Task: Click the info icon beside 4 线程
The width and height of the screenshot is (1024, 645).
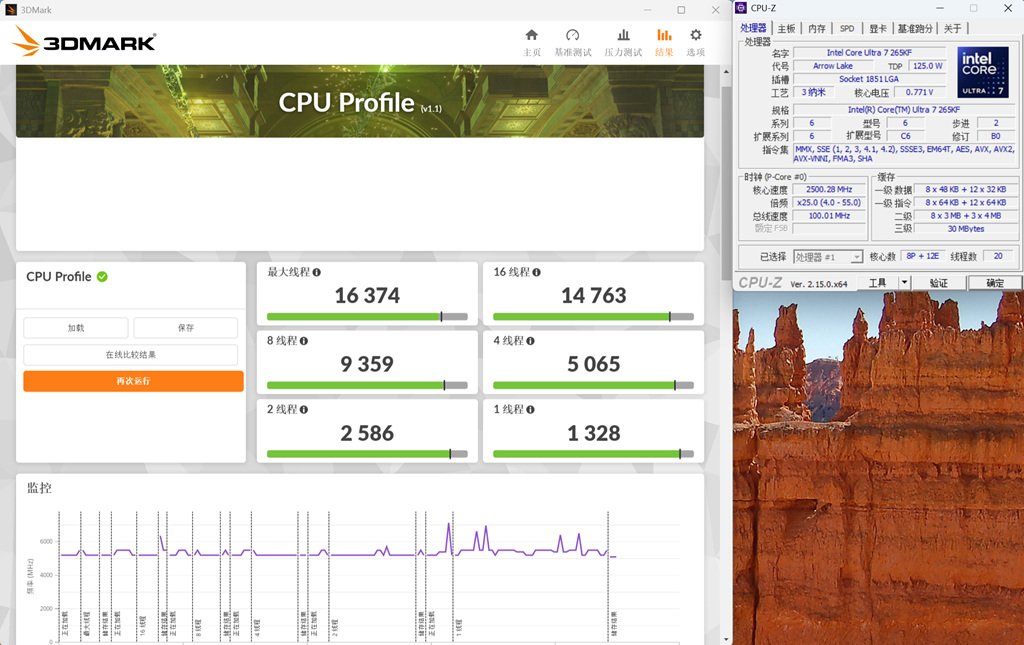Action: pyautogui.click(x=530, y=341)
